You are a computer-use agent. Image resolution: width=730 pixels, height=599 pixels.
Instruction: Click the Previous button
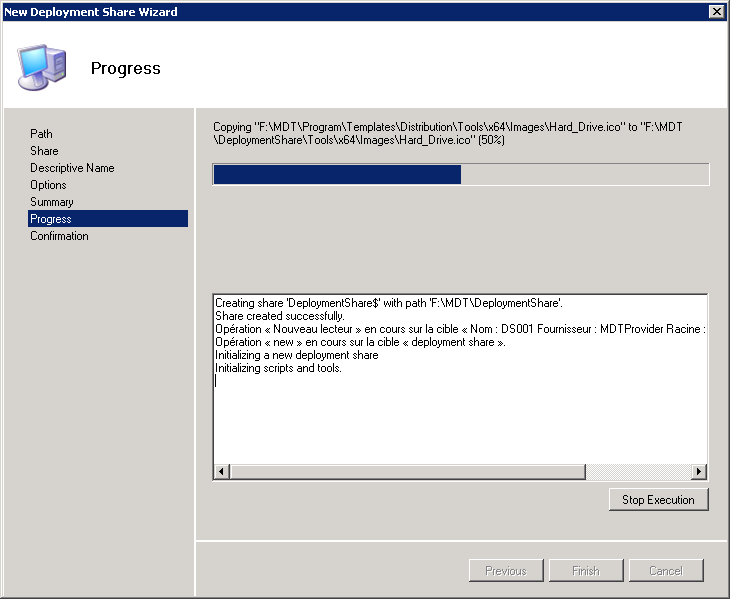point(506,571)
